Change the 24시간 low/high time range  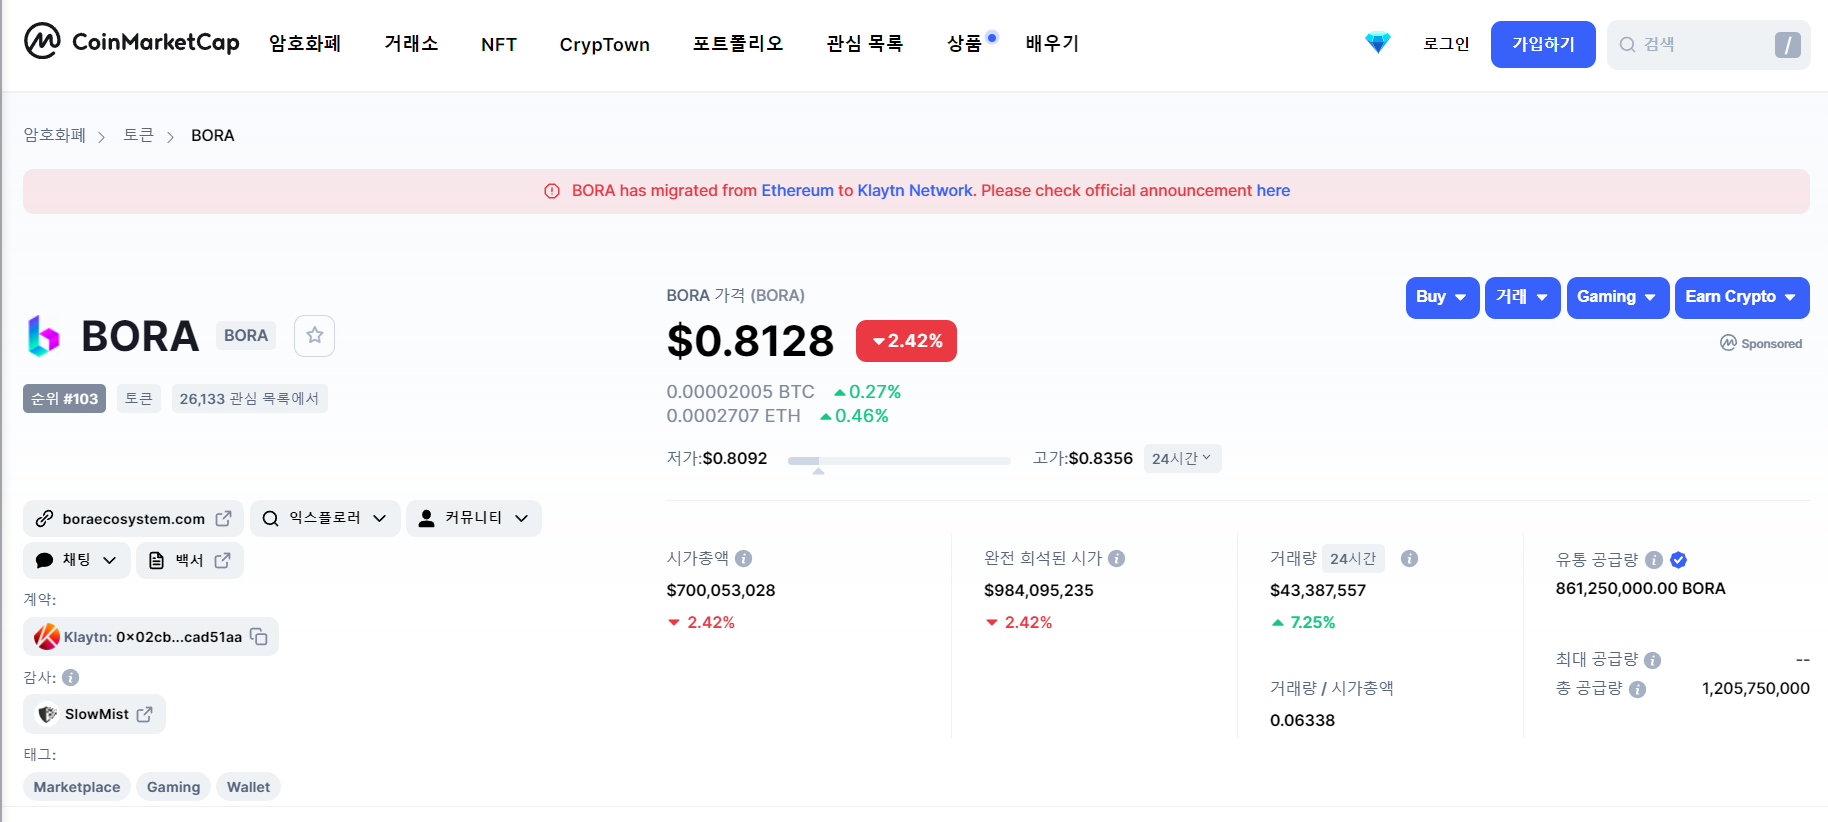(x=1182, y=458)
